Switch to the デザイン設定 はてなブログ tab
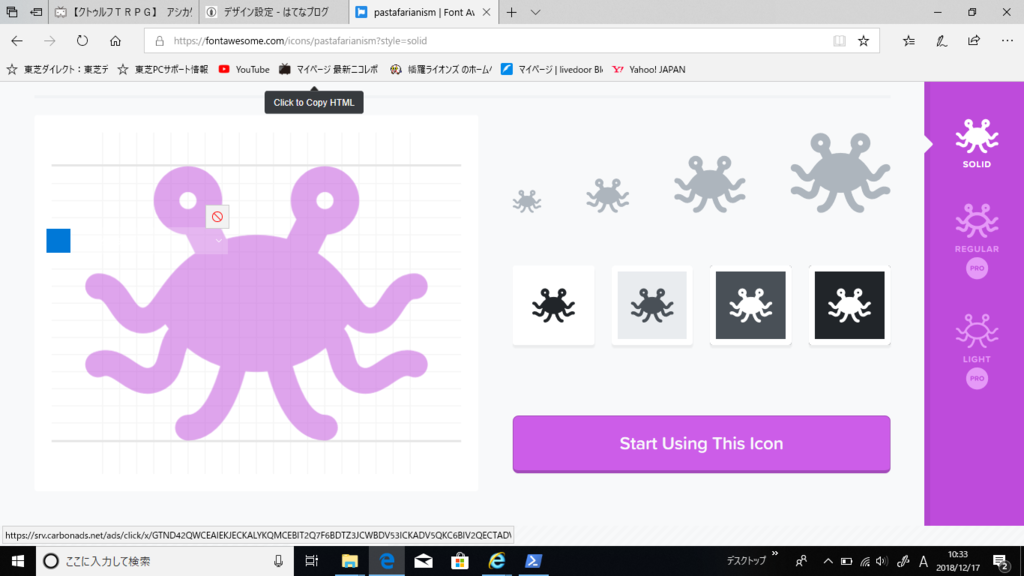1024x576 pixels. [x=274, y=12]
